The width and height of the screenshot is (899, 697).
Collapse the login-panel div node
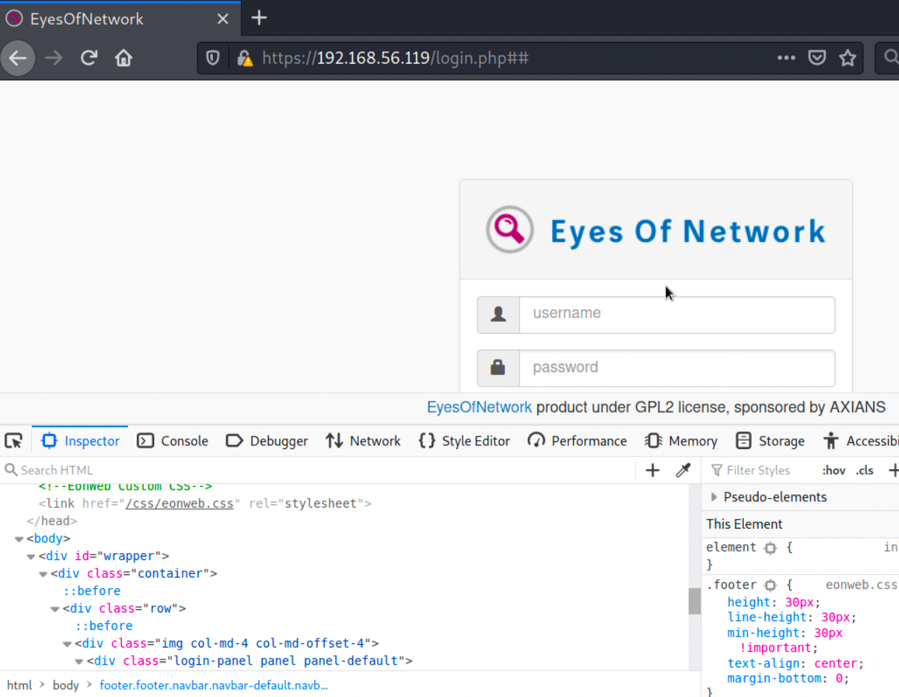click(79, 661)
